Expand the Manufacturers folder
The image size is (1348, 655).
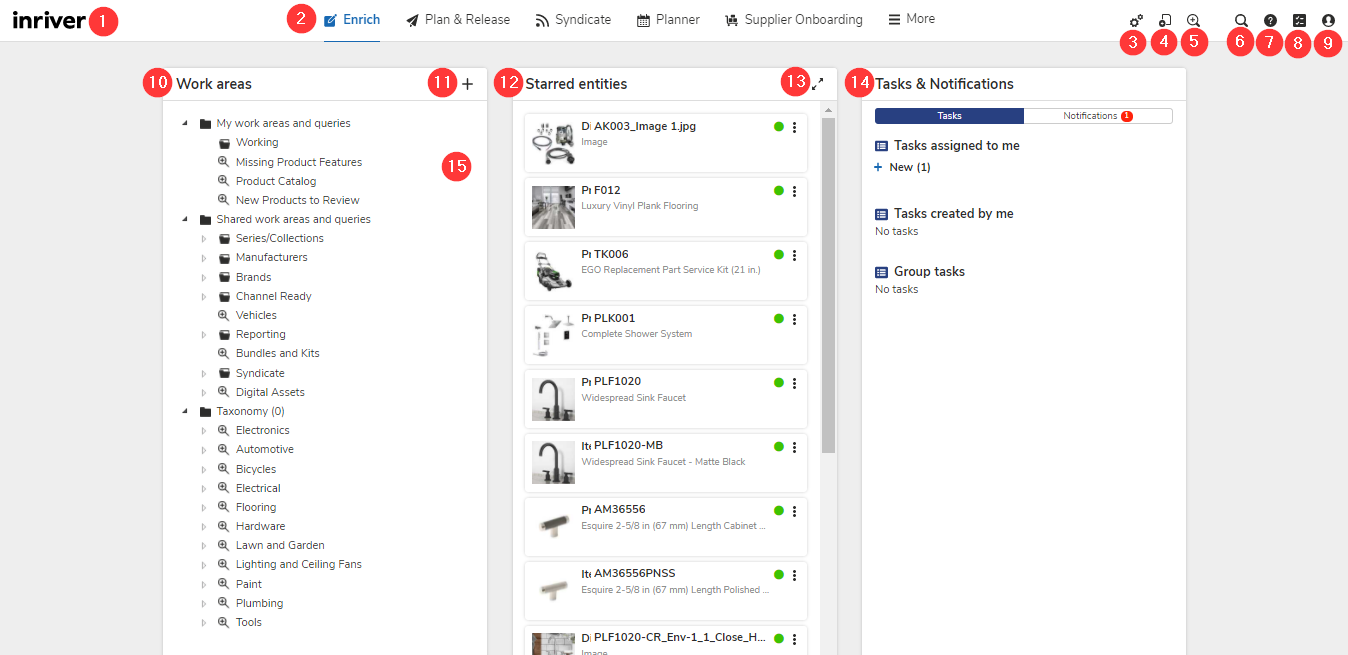(x=204, y=258)
